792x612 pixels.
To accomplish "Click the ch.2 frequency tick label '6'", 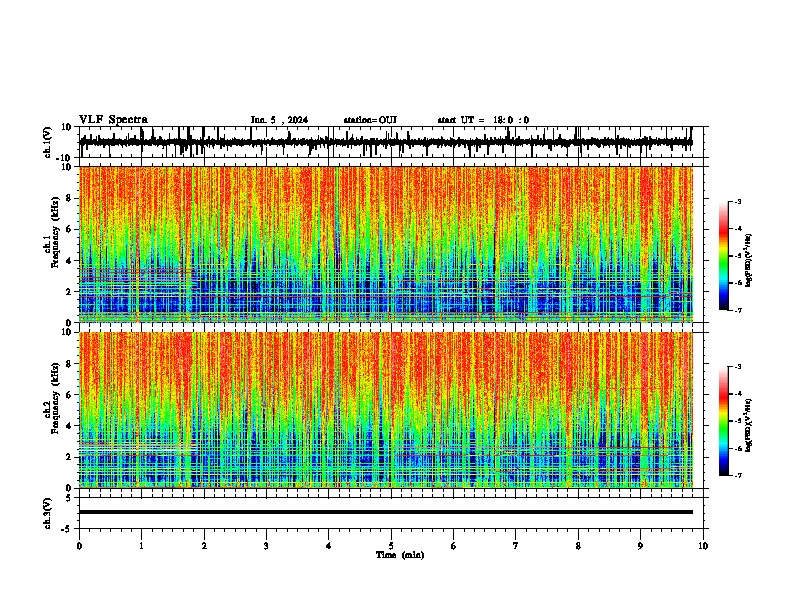I will [x=69, y=395].
